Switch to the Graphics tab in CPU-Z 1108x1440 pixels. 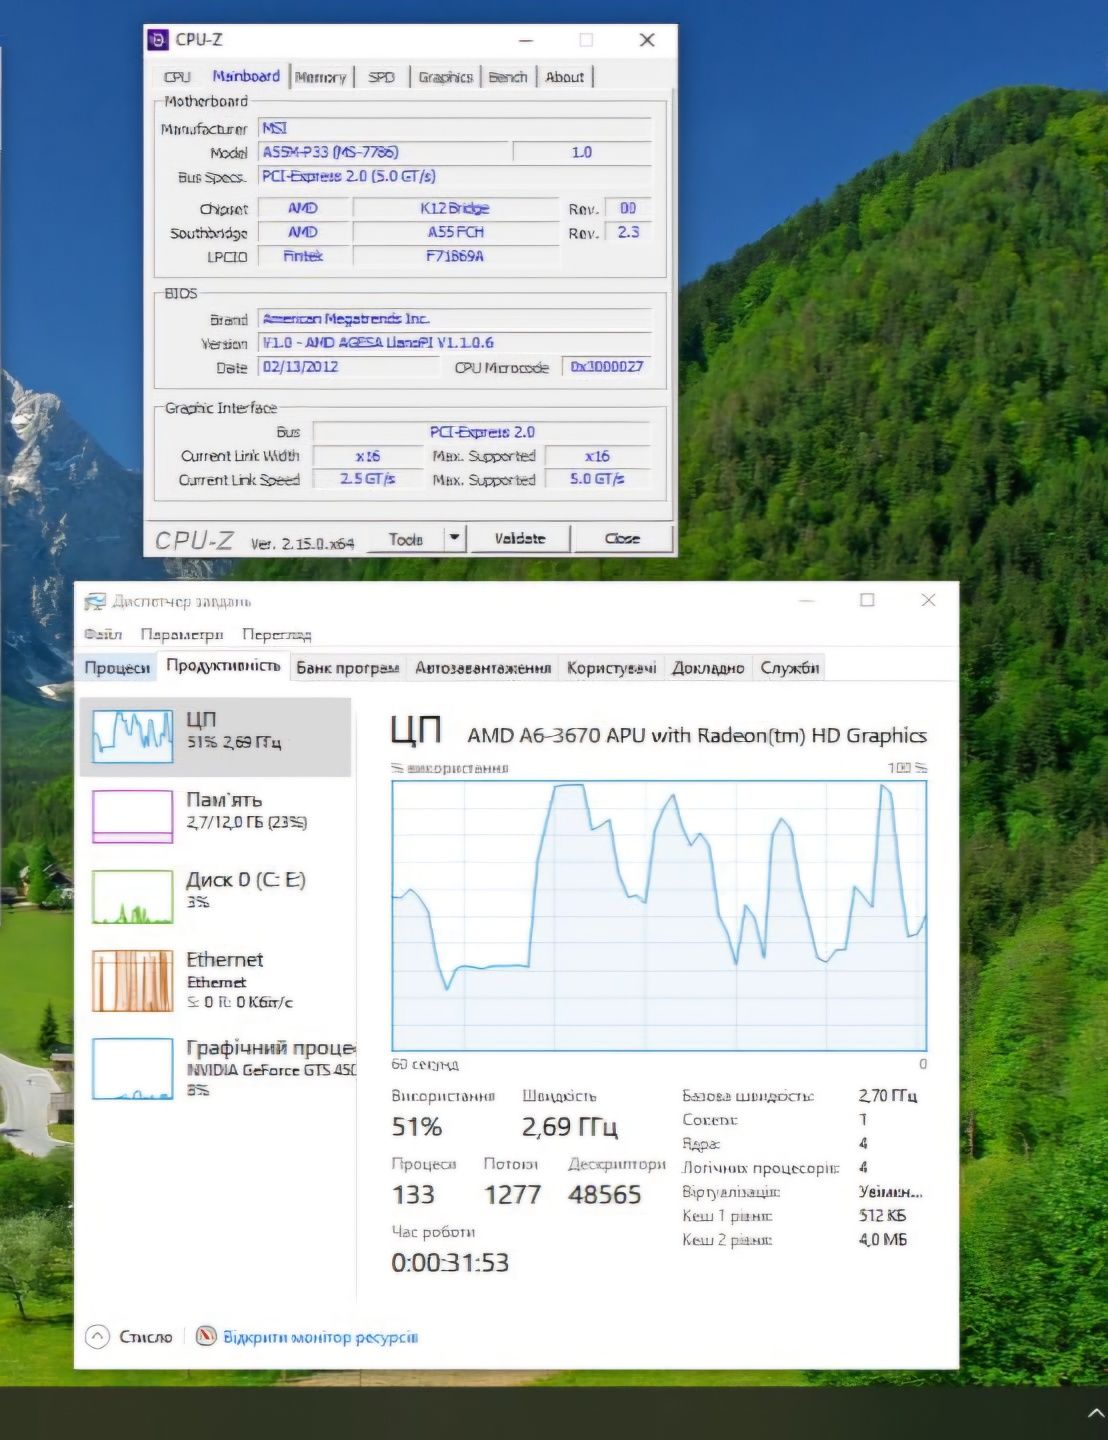(445, 77)
